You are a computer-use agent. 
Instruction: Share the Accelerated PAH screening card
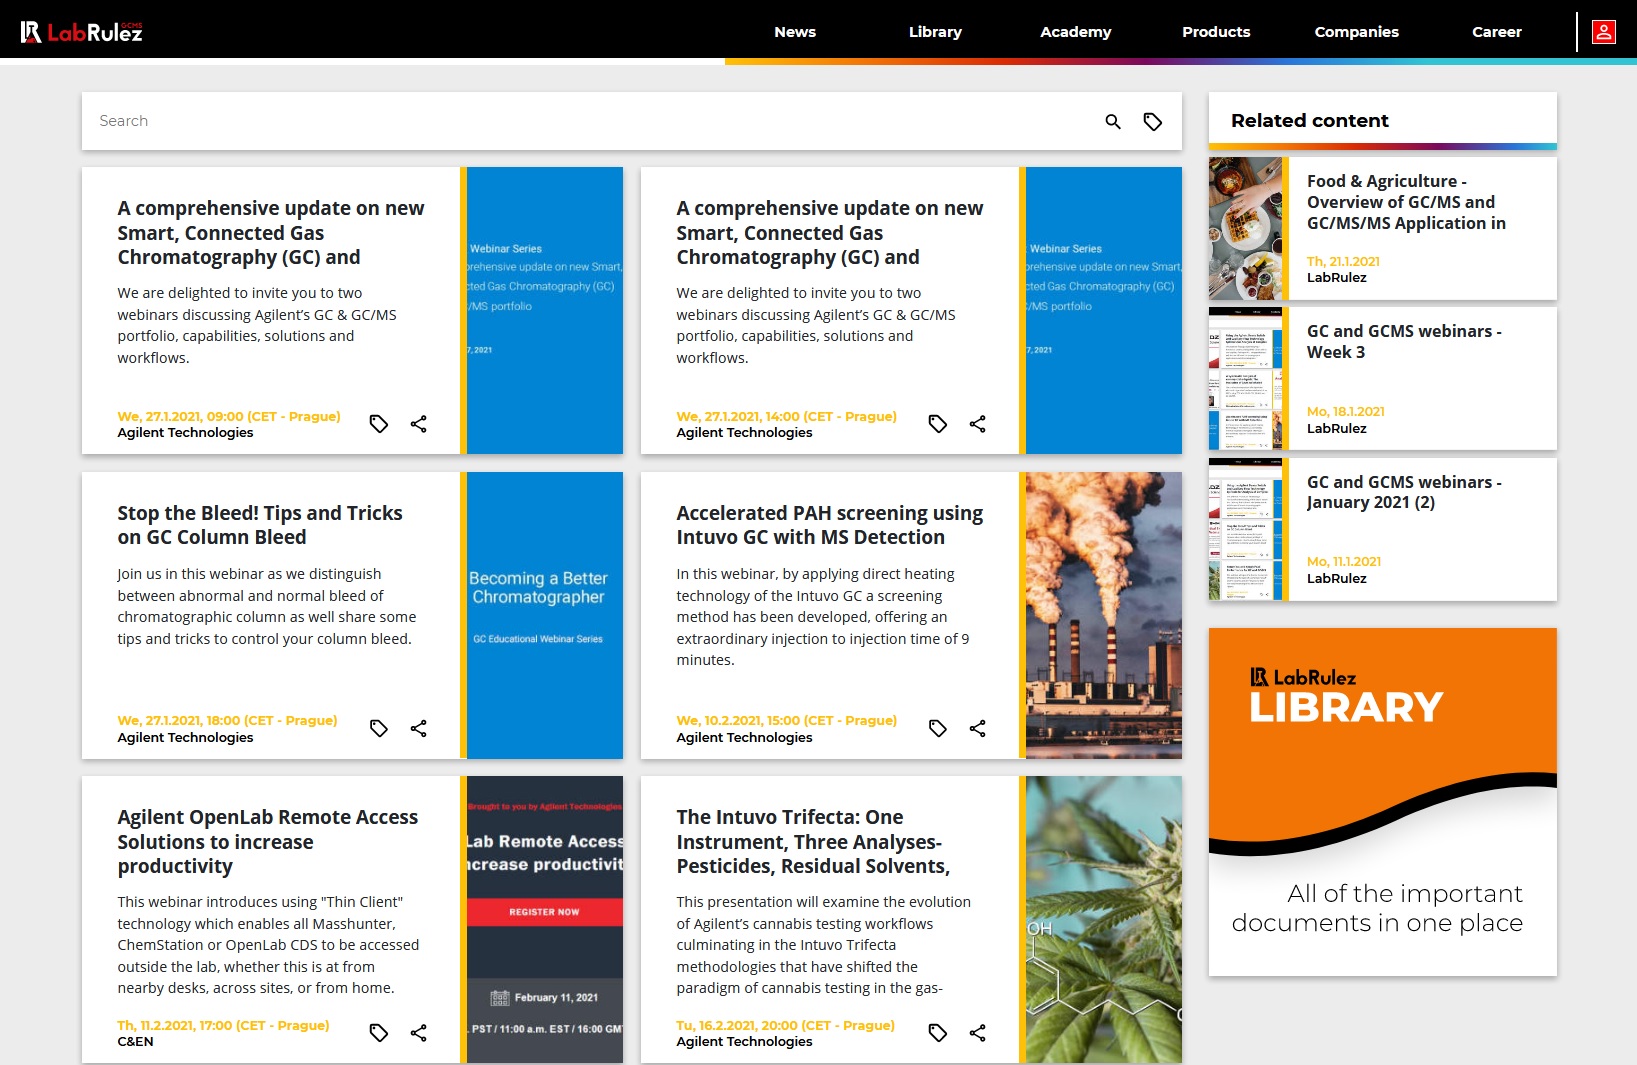pyautogui.click(x=978, y=728)
